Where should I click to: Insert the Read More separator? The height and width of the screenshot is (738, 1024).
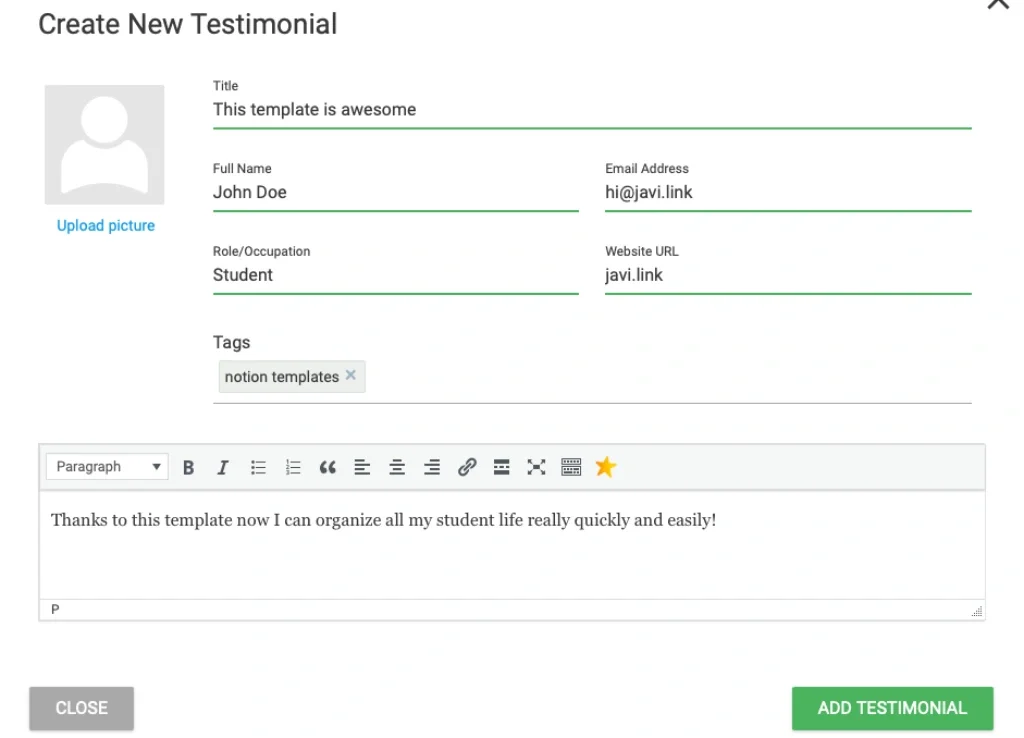[x=501, y=466]
